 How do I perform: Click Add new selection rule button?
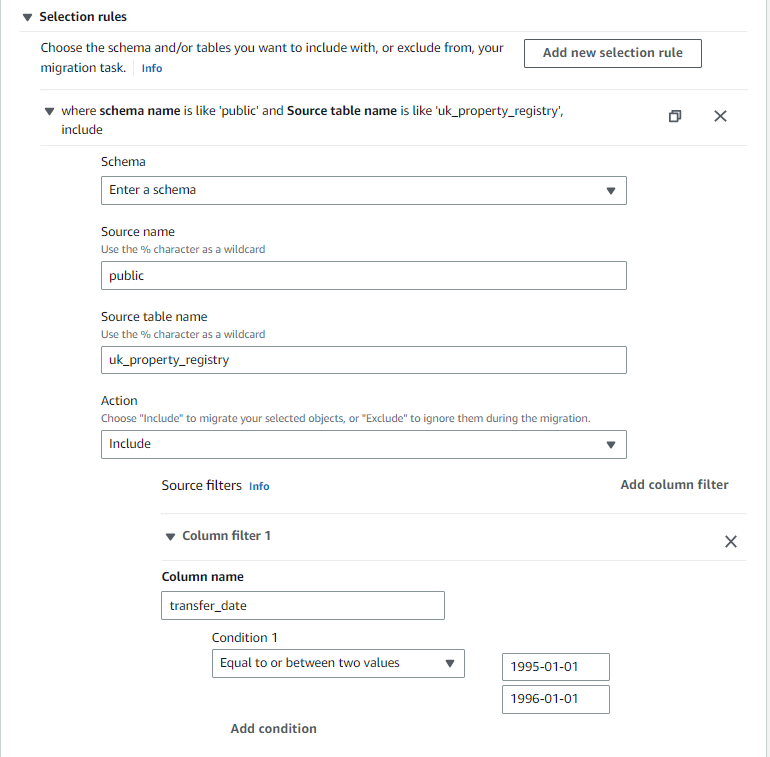click(x=612, y=53)
